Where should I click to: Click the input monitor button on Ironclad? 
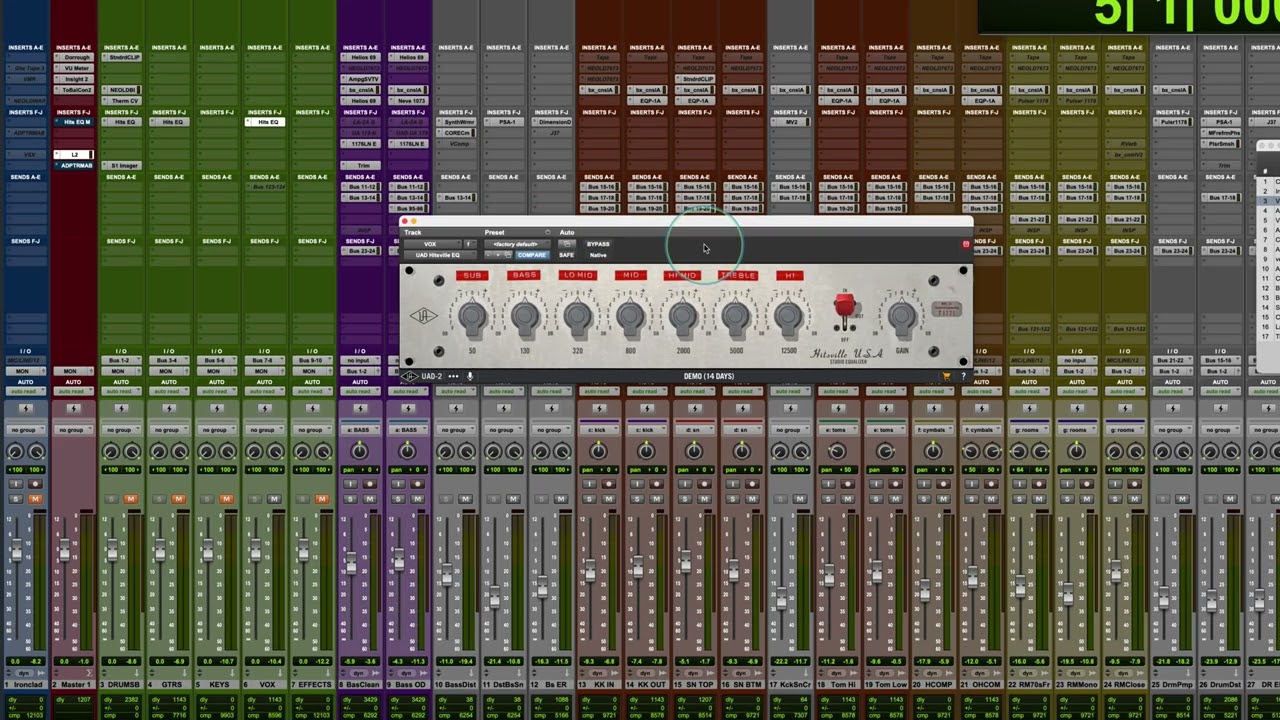pos(16,484)
